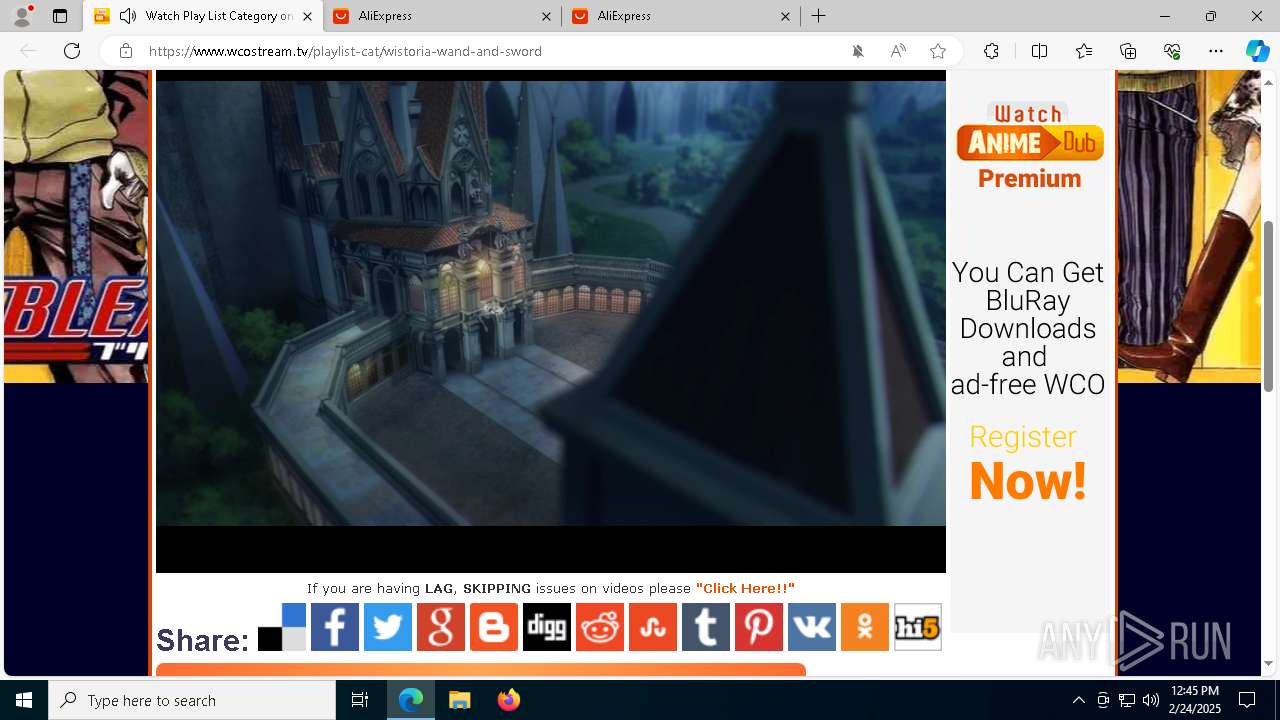This screenshot has width=1280, height=720.
Task: View site information lock icon
Action: [x=125, y=51]
